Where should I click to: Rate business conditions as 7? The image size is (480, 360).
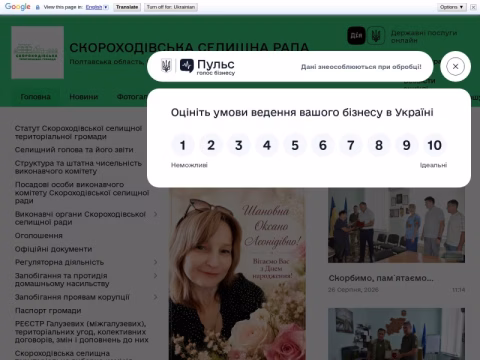click(351, 145)
